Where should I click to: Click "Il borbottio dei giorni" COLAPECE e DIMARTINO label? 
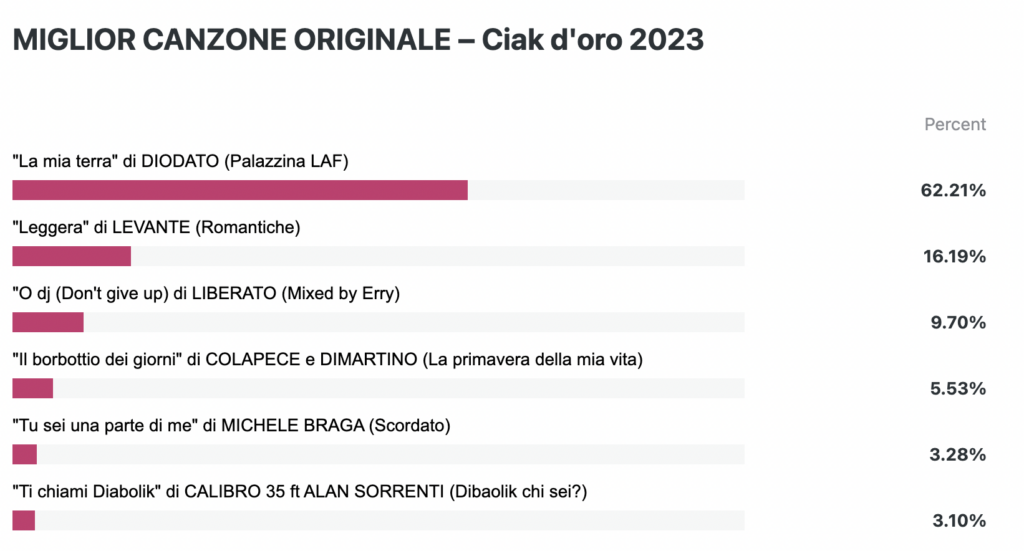328,359
